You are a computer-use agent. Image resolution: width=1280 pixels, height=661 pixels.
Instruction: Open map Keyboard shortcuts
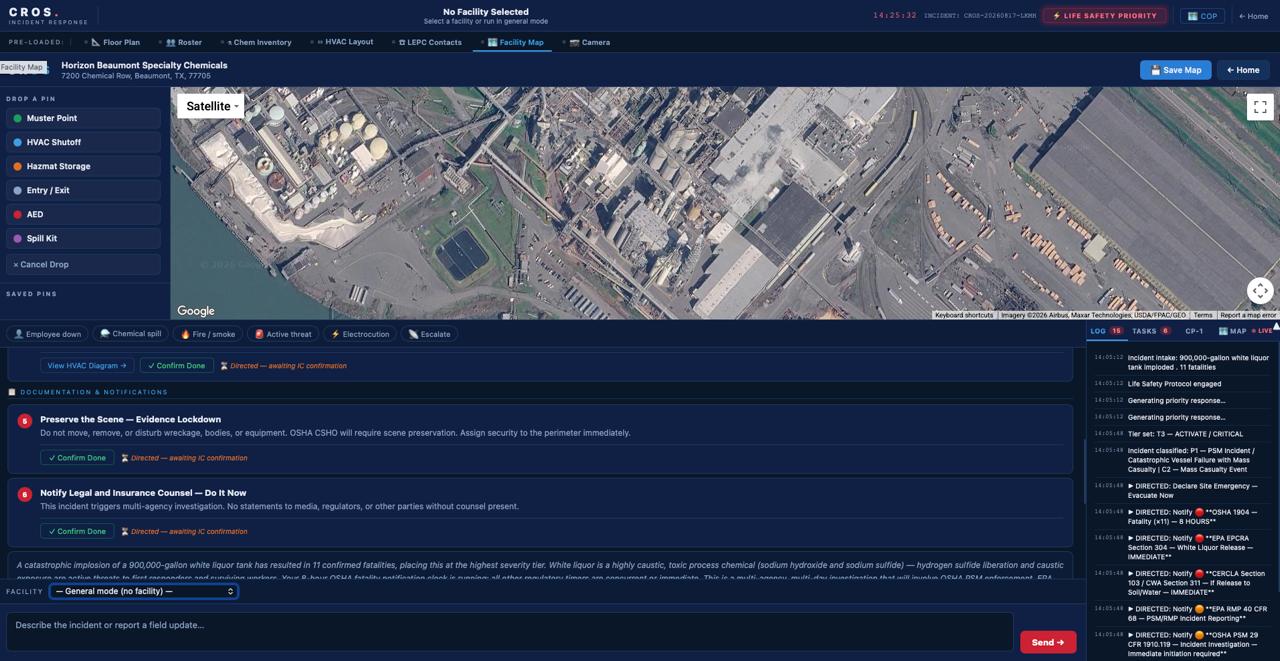(964, 315)
